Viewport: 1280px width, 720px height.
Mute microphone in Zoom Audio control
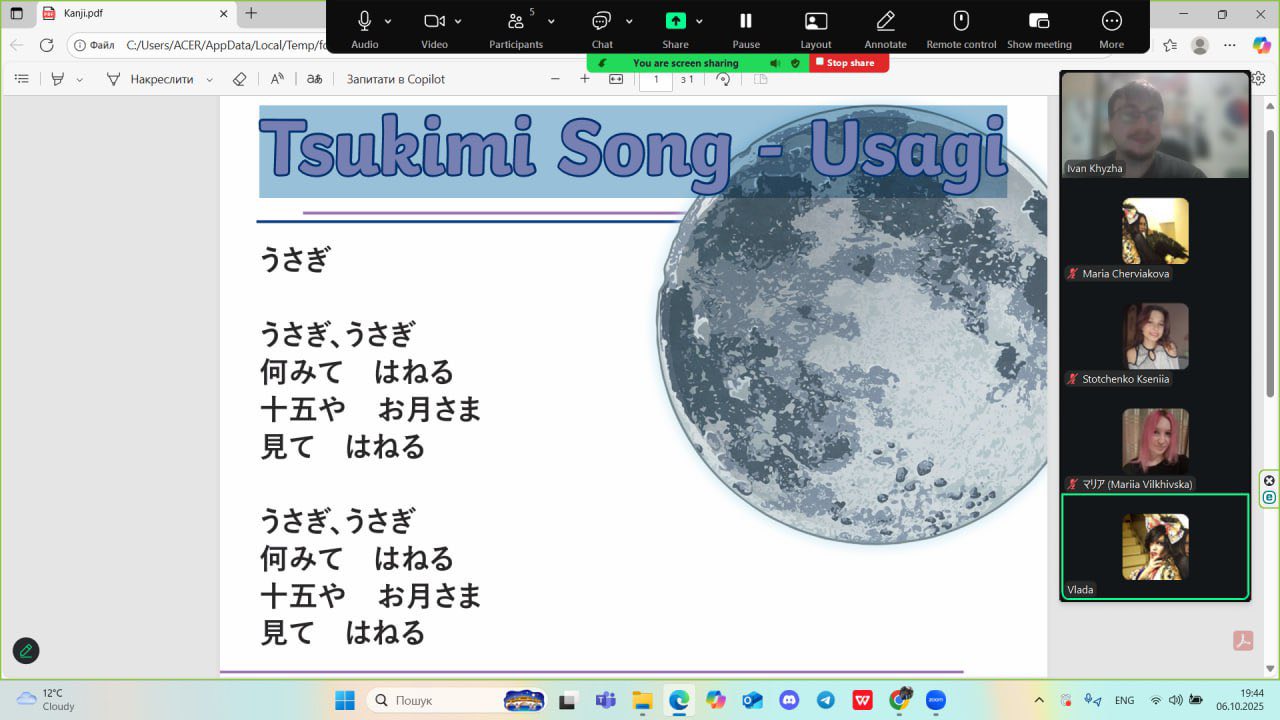[x=364, y=22]
